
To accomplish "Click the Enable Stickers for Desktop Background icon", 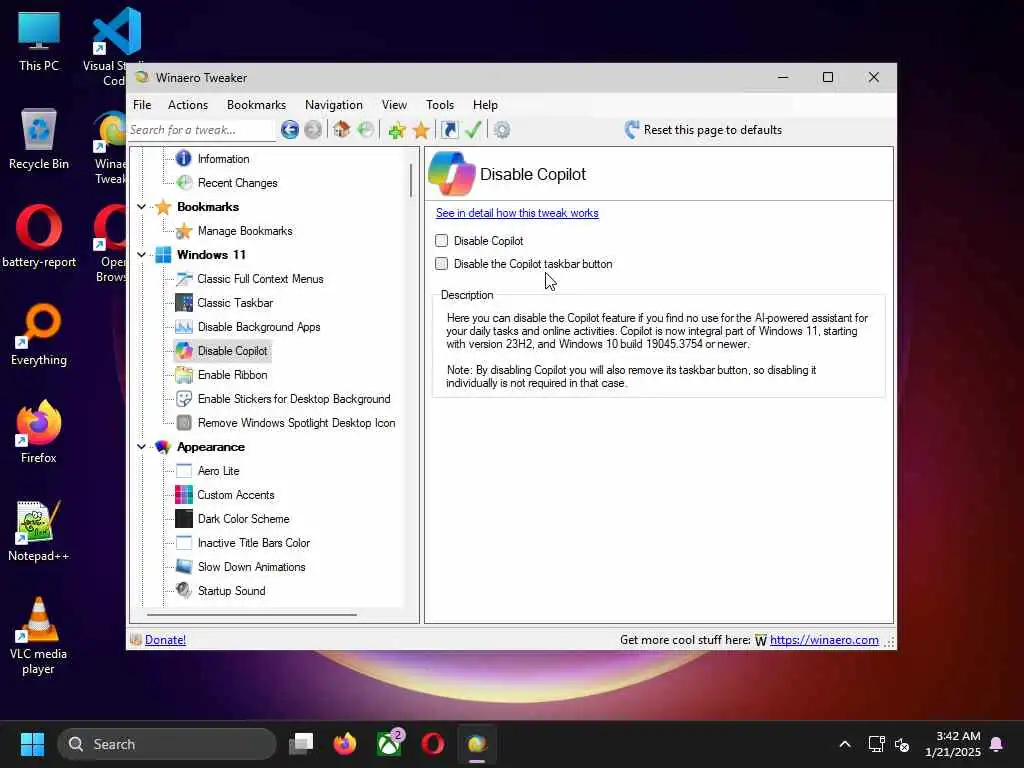I will [x=184, y=399].
